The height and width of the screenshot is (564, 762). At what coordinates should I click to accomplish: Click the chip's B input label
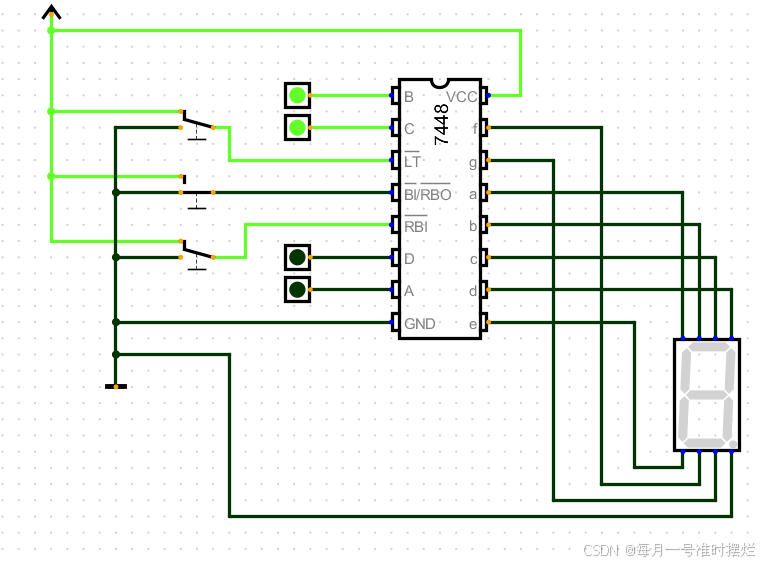click(x=409, y=97)
